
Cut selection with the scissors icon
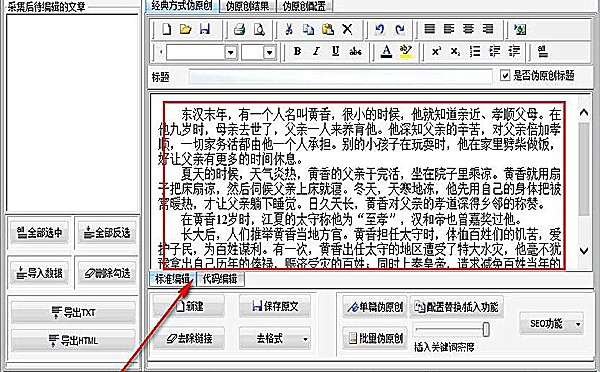coord(289,29)
